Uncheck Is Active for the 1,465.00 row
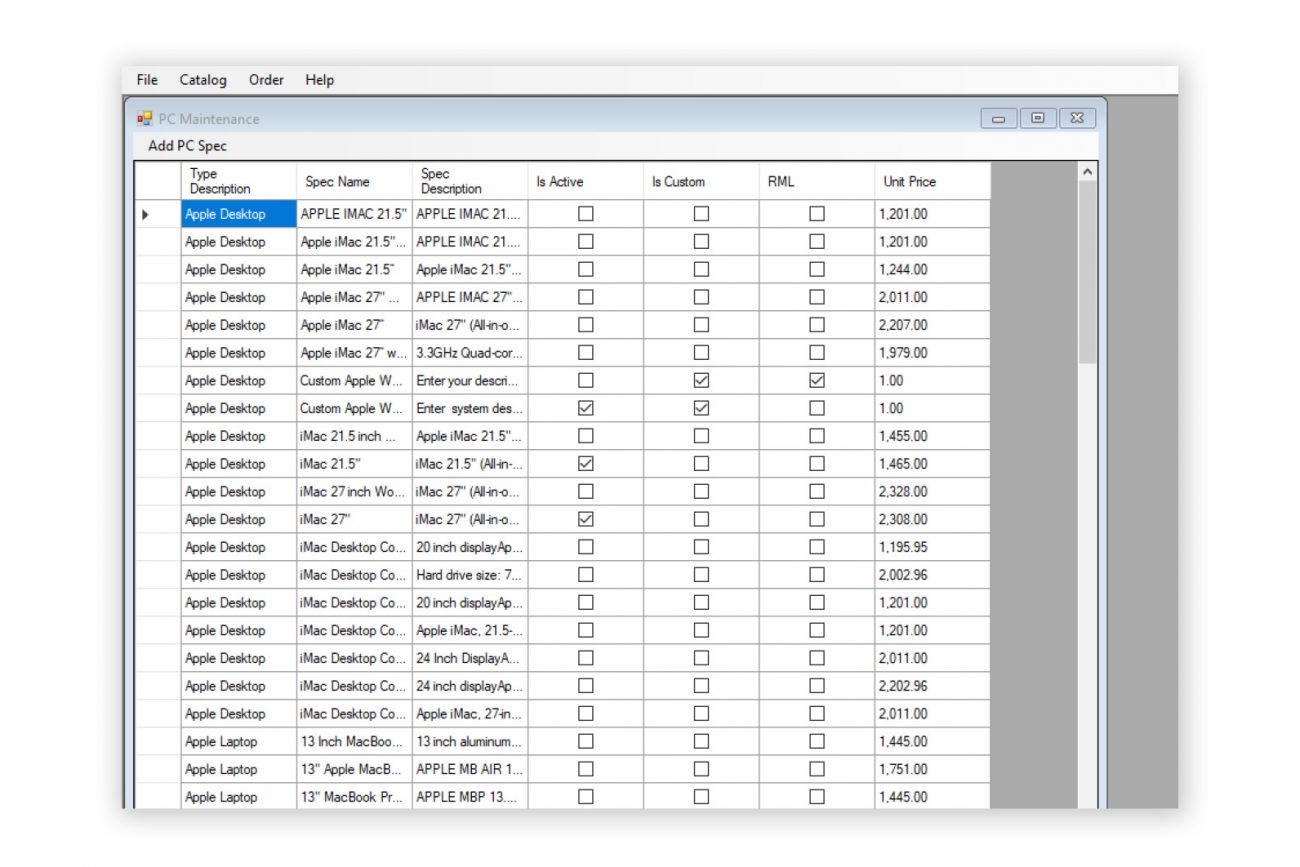This screenshot has height=867, width=1300. [x=586, y=464]
